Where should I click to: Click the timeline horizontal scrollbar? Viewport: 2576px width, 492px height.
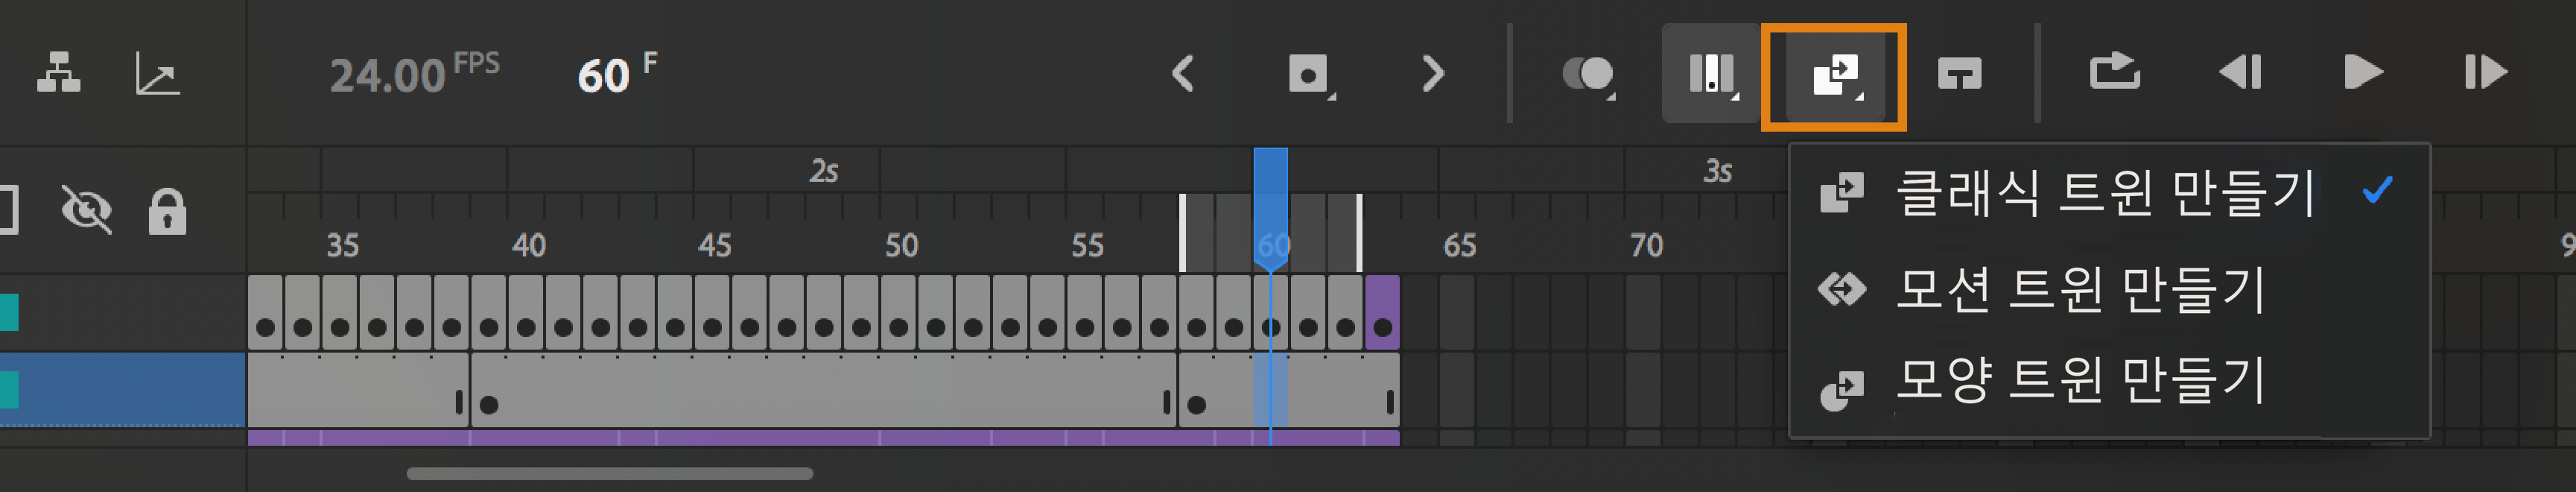coord(609,474)
